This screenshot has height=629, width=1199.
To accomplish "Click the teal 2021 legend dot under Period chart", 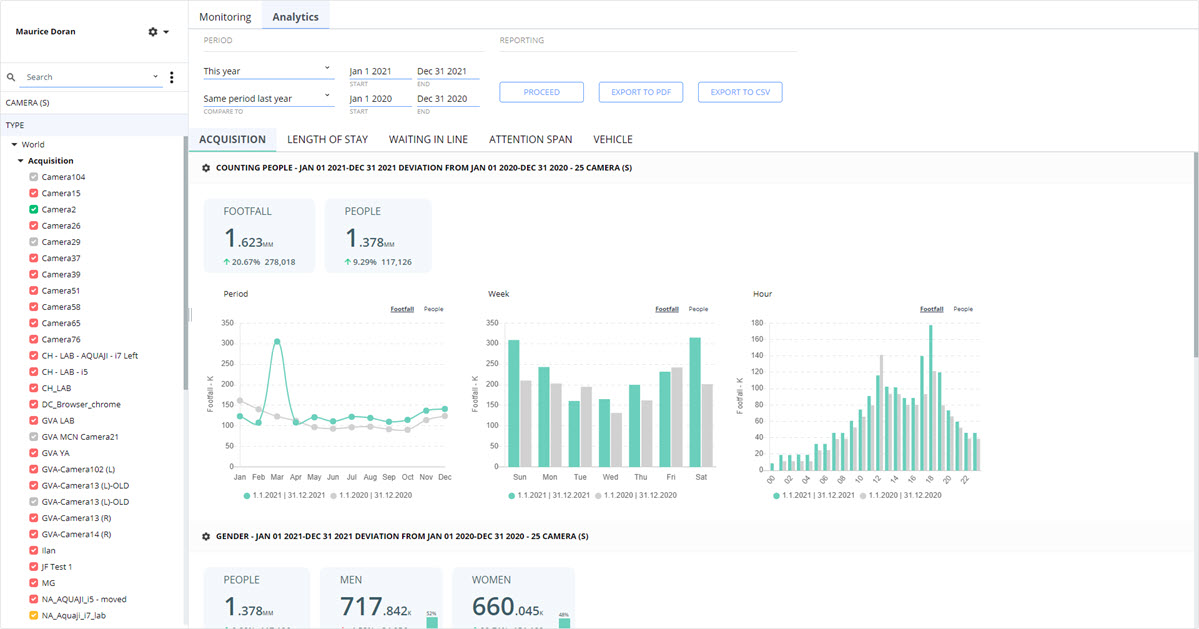I will click(247, 496).
